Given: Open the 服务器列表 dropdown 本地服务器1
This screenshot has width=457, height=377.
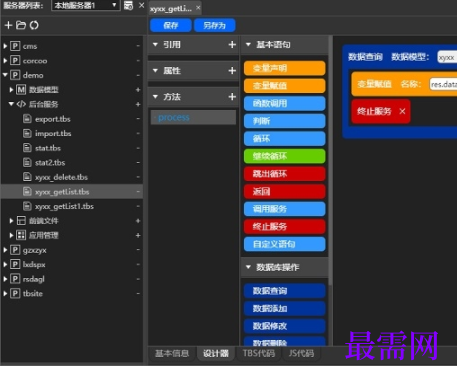Looking at the screenshot, I should 86,5.
